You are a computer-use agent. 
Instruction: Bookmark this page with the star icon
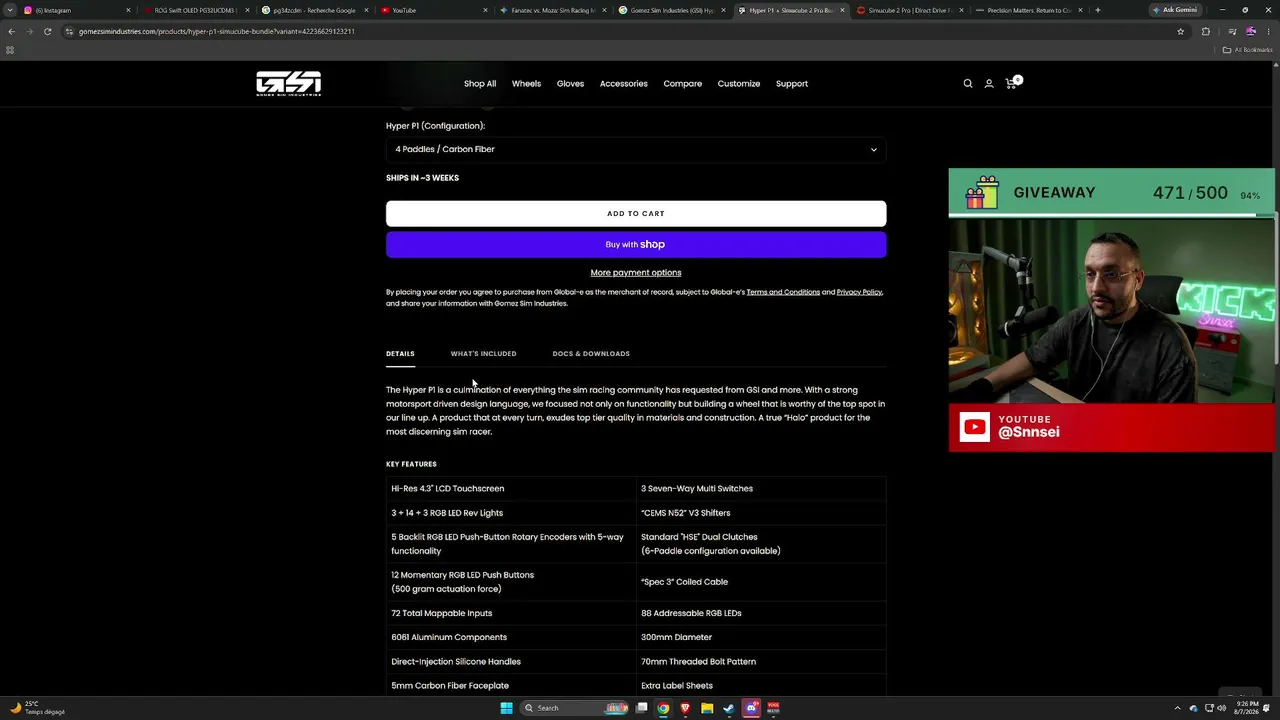1181,31
